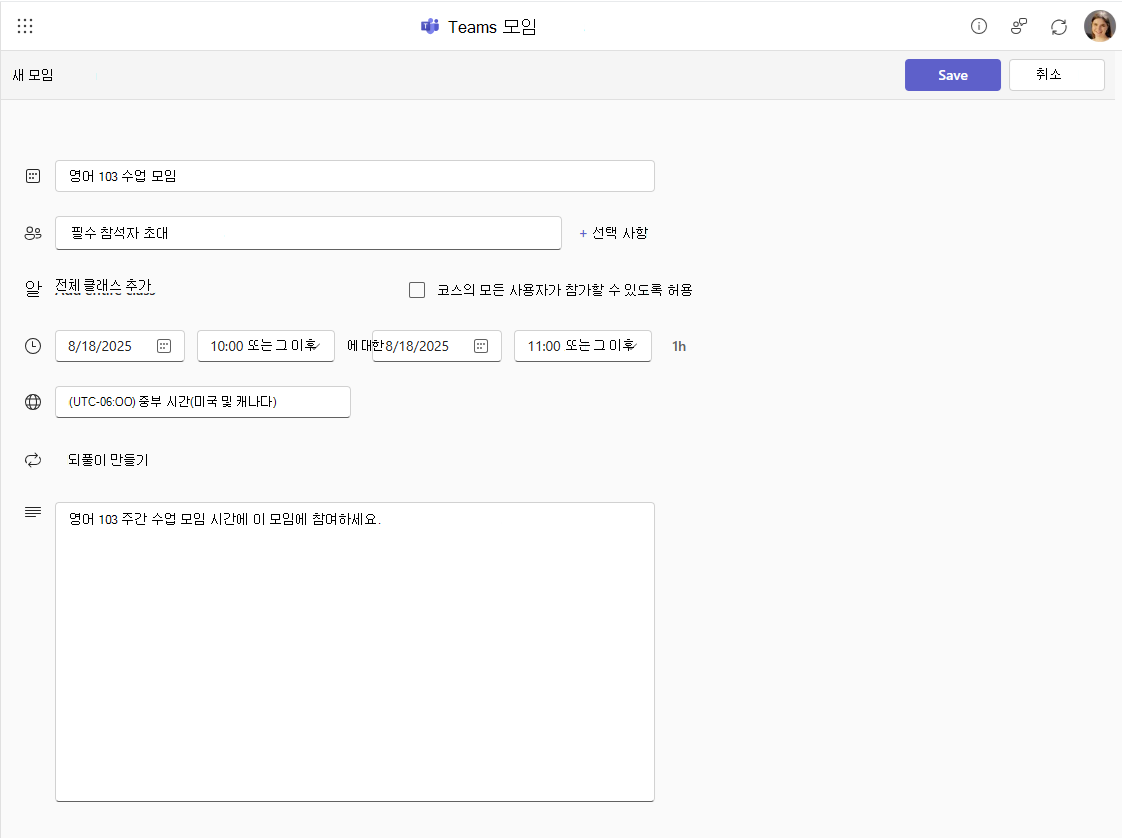
Task: Click the meeting description text area
Action: [x=355, y=652]
